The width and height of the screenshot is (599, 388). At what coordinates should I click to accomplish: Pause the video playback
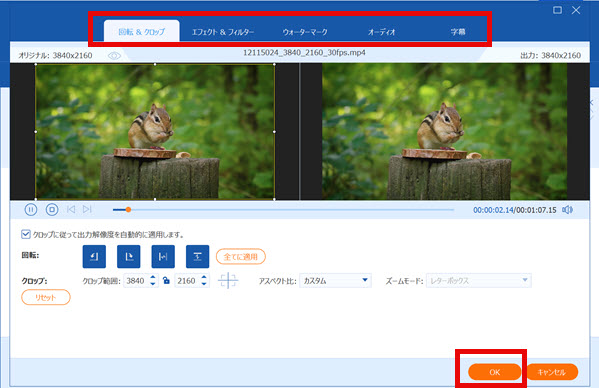click(31, 210)
